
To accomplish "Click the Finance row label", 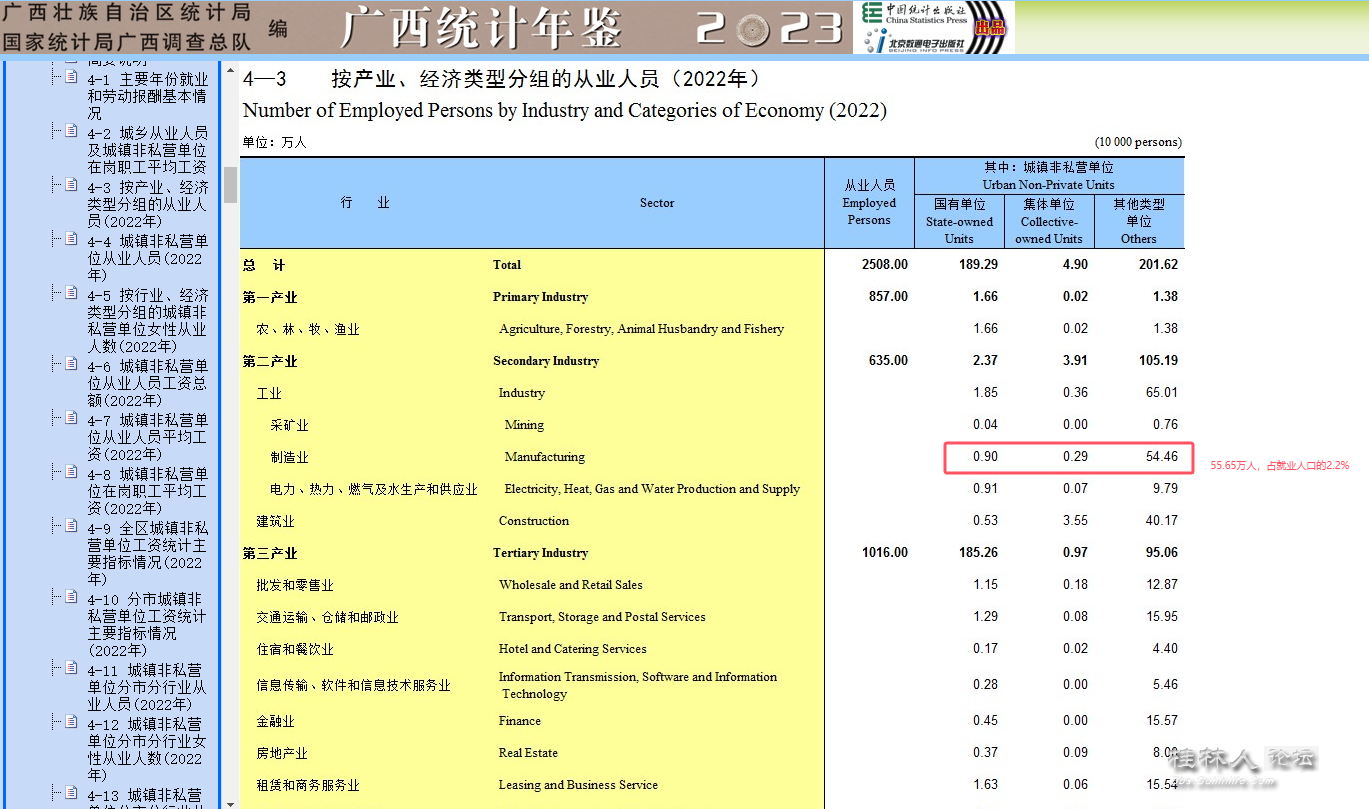I will [520, 721].
